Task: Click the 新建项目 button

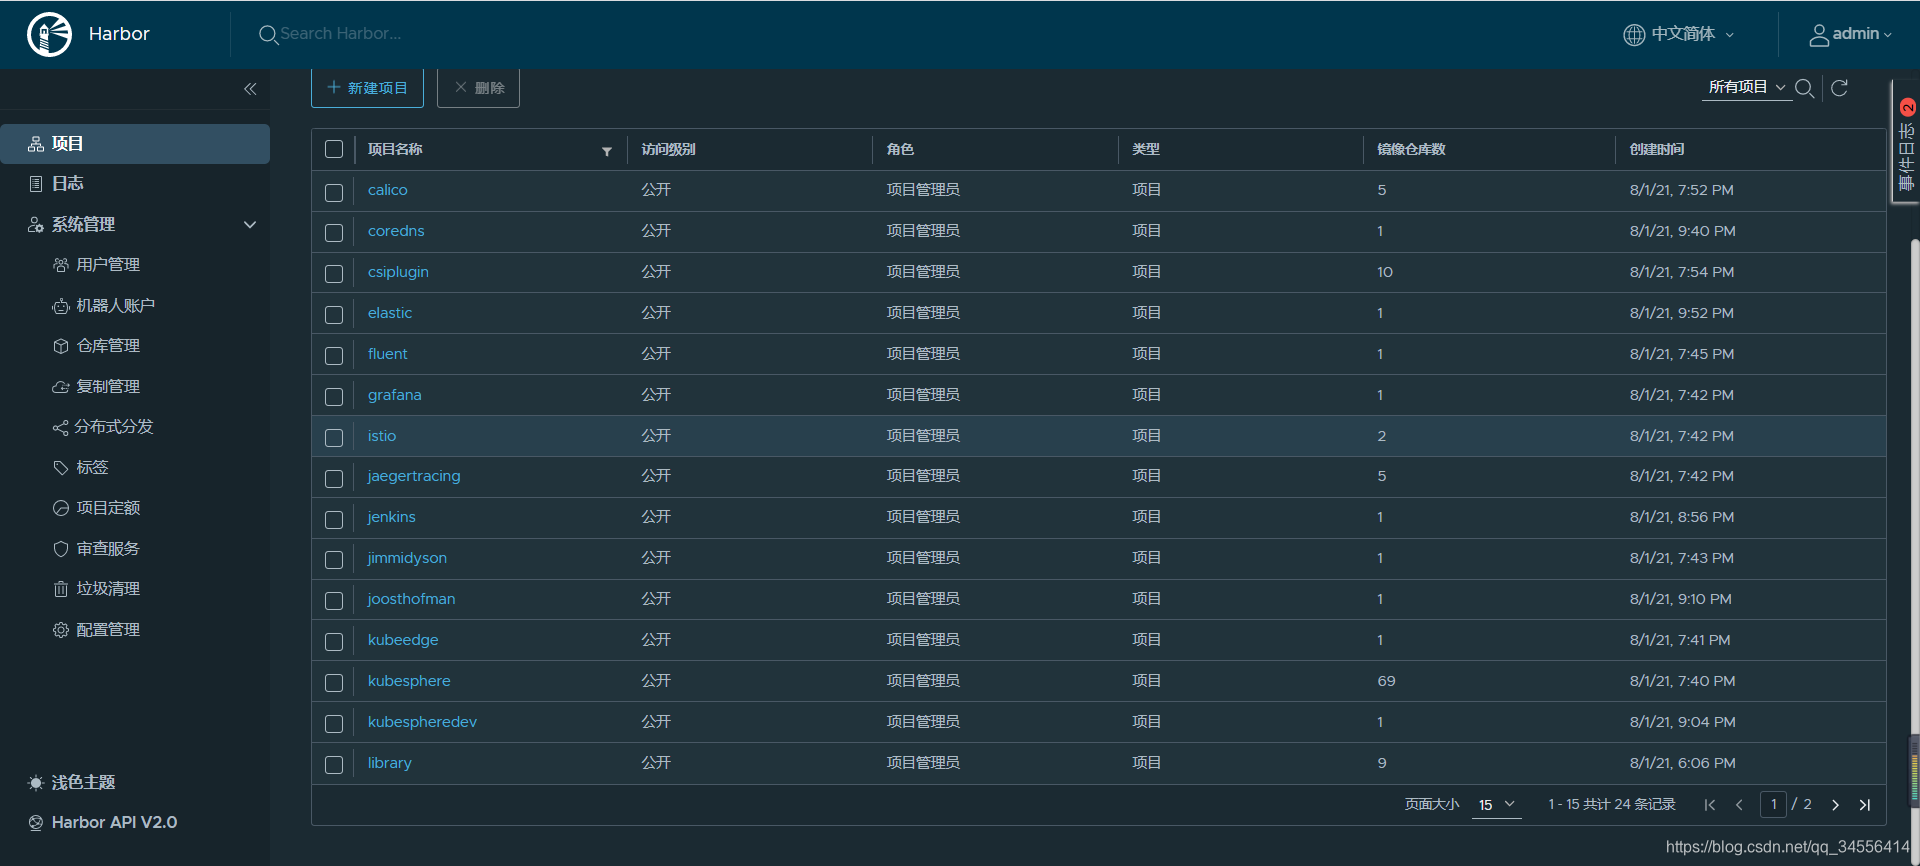Action: click(367, 88)
